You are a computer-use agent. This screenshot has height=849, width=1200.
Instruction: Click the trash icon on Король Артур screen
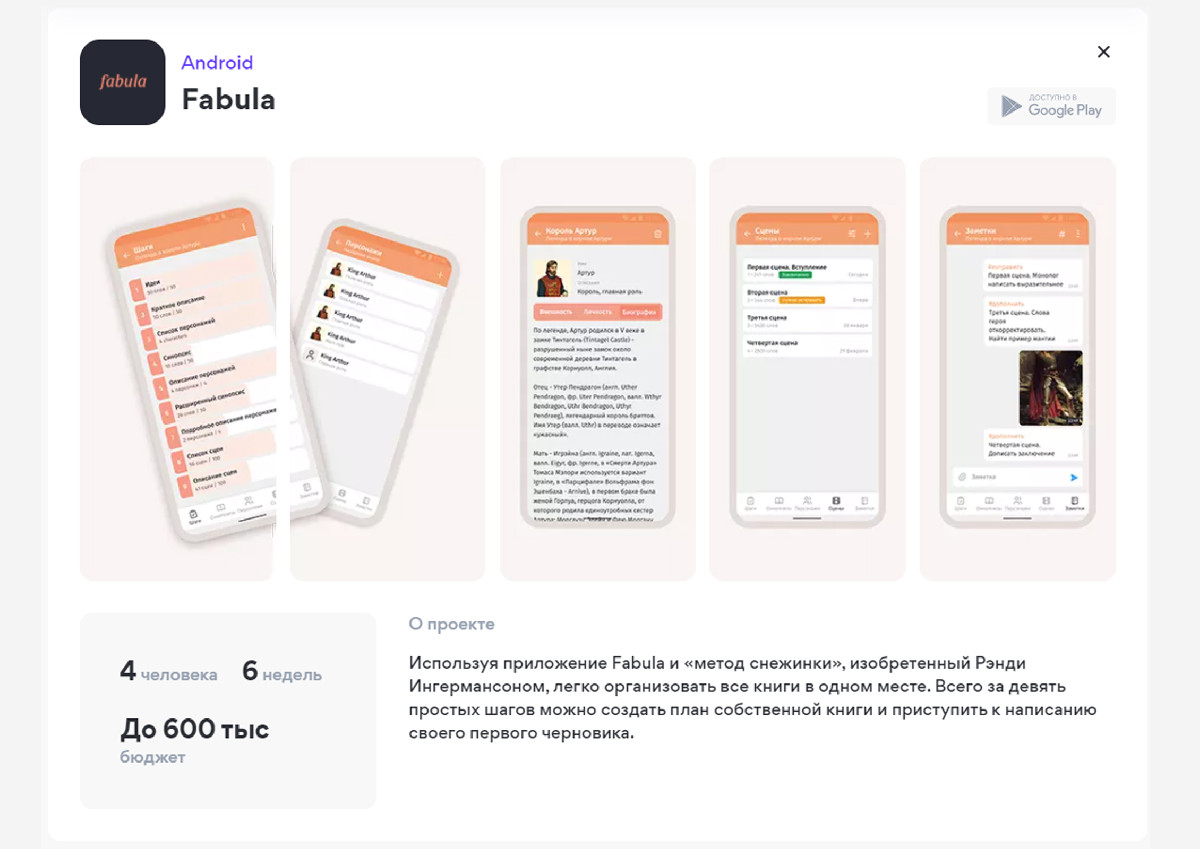pyautogui.click(x=657, y=234)
